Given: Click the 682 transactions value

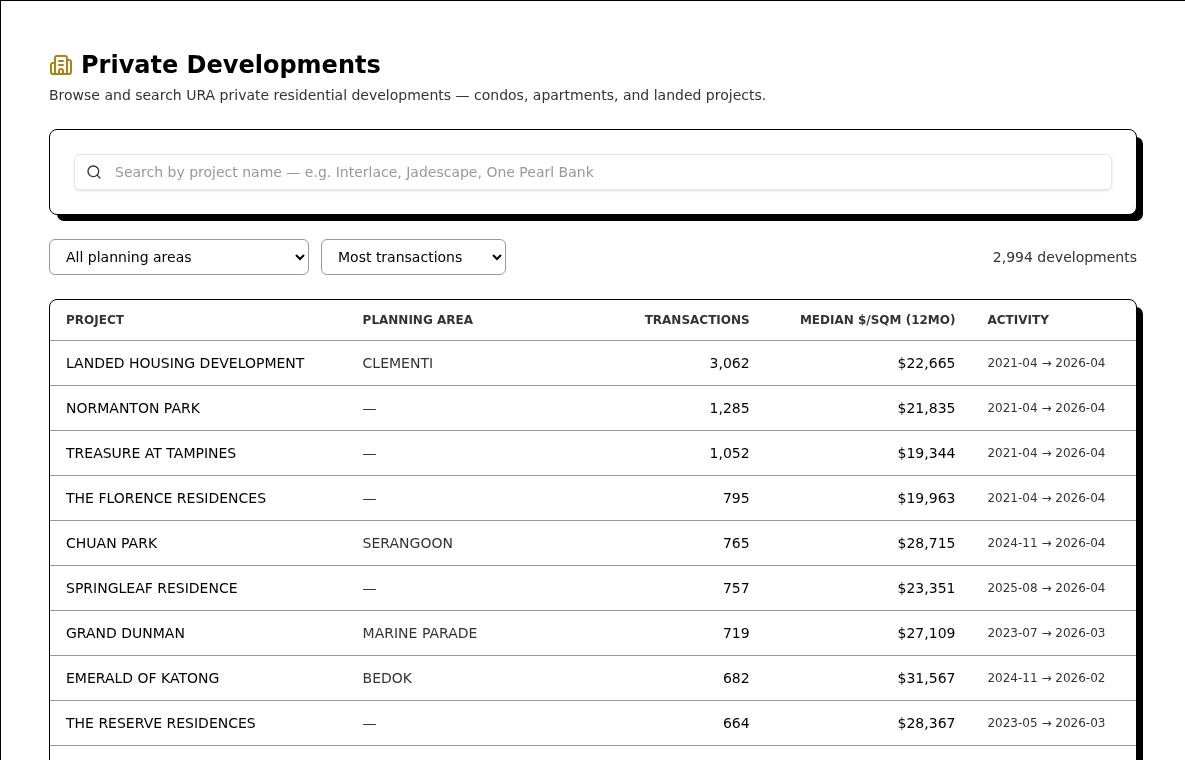Looking at the screenshot, I should point(736,678).
